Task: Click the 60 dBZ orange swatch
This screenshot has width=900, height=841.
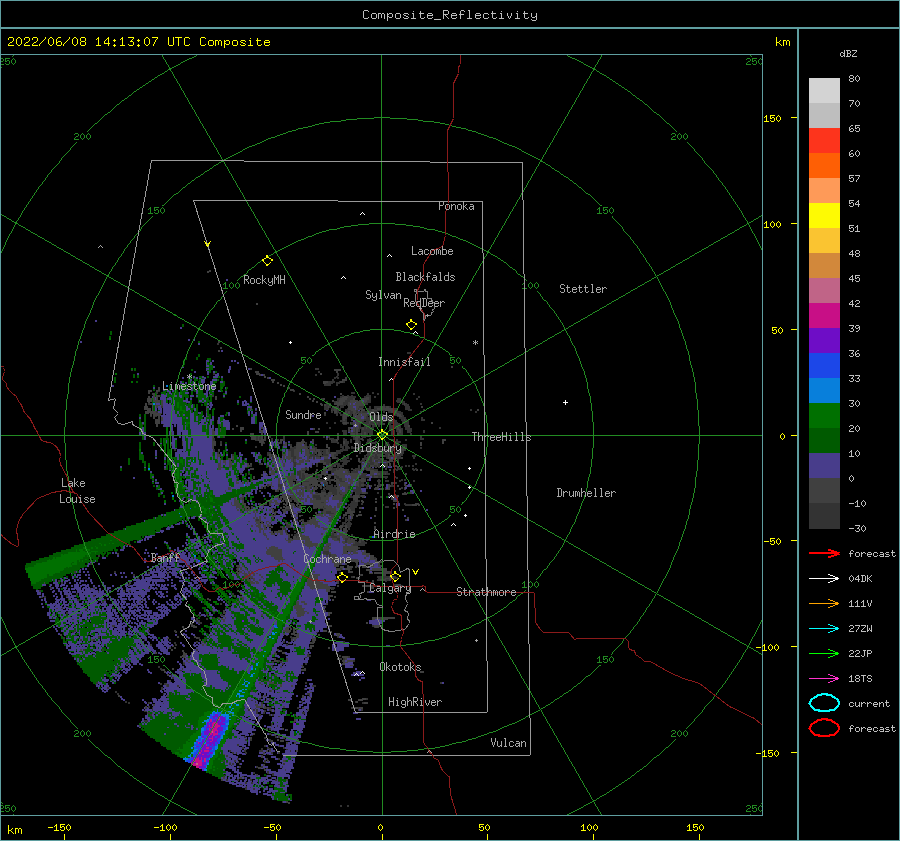Action: 824,165
